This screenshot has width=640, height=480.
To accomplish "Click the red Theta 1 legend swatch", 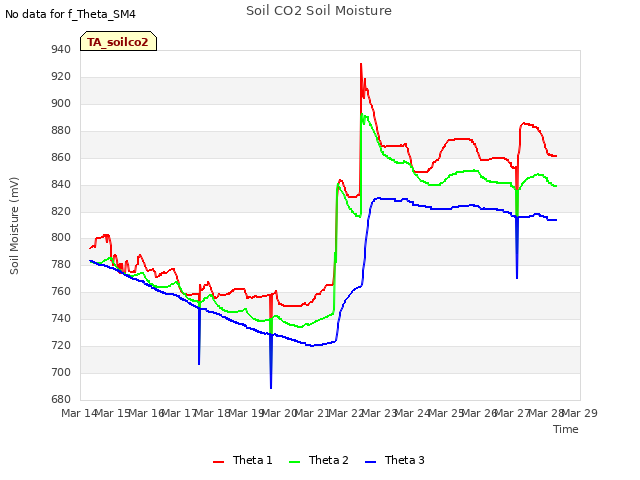I will click(218, 462).
